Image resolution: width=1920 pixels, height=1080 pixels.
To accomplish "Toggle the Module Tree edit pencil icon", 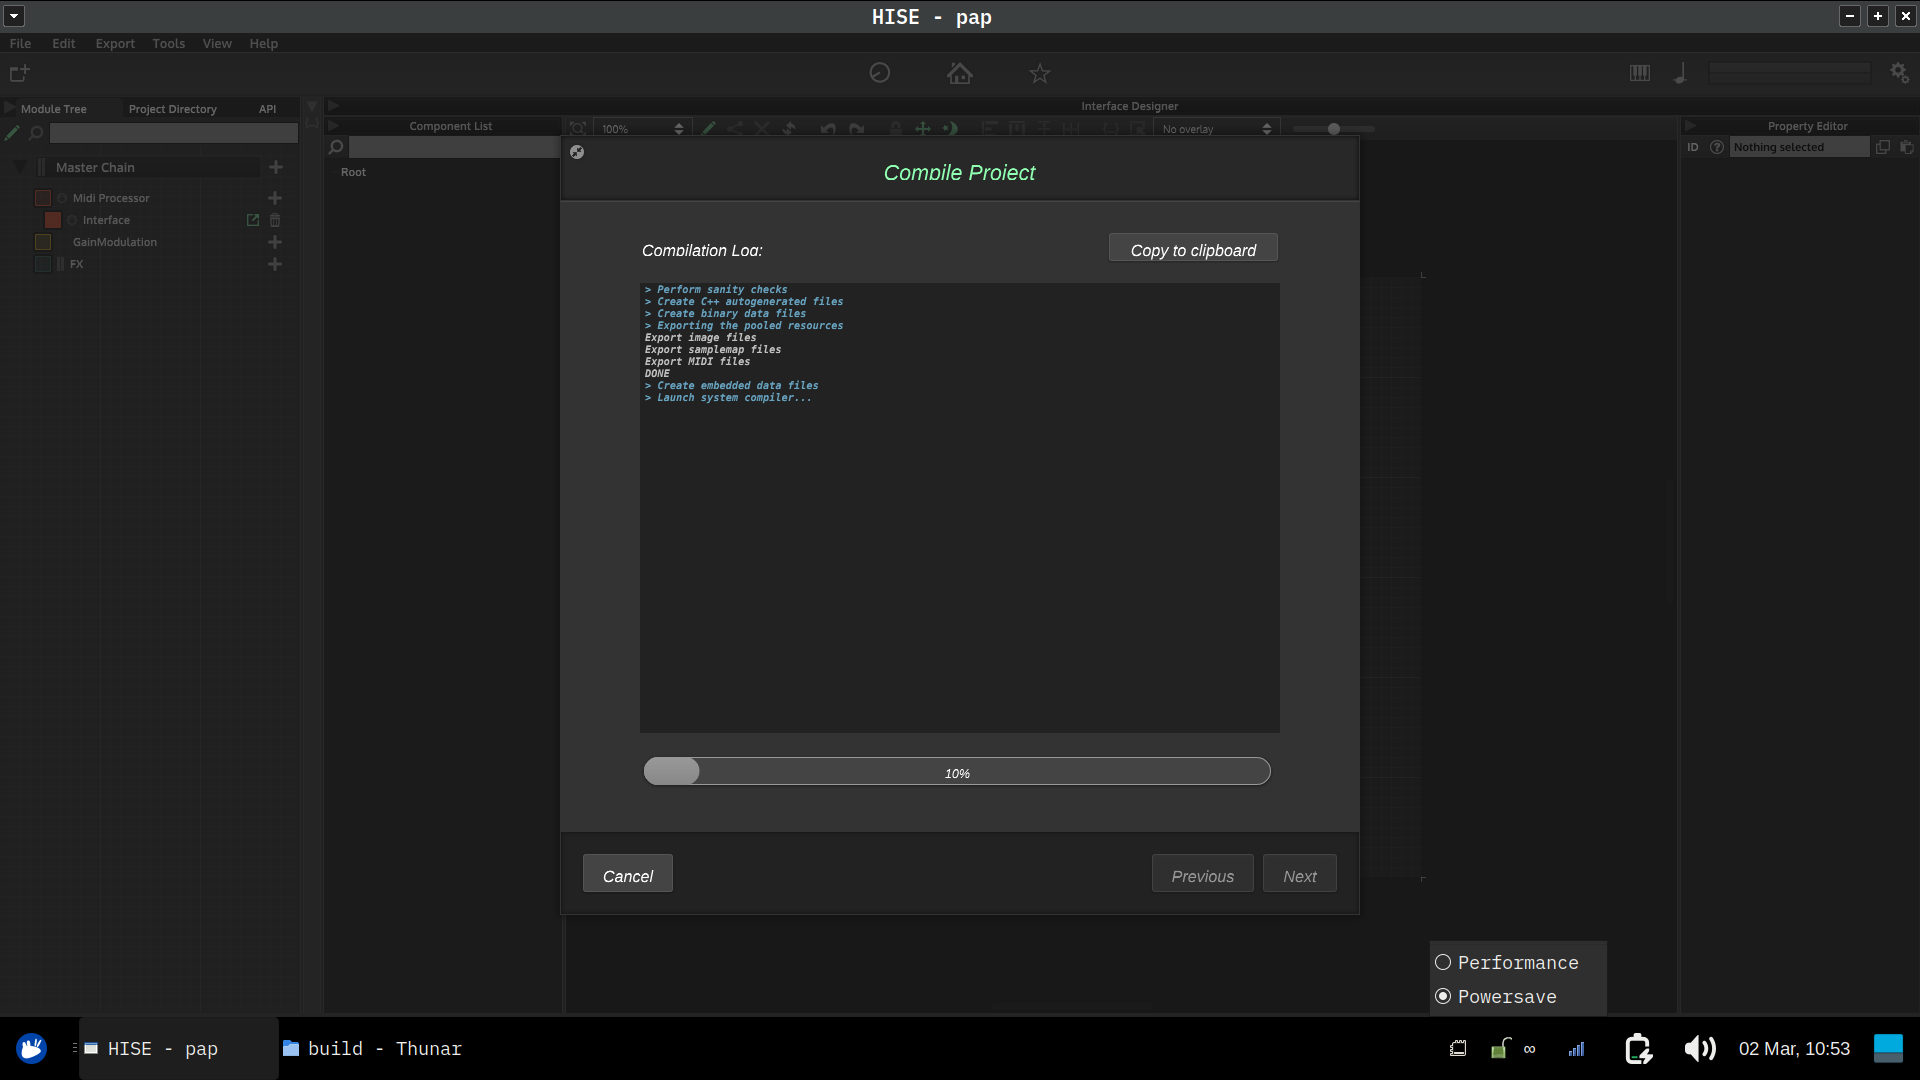I will [12, 133].
